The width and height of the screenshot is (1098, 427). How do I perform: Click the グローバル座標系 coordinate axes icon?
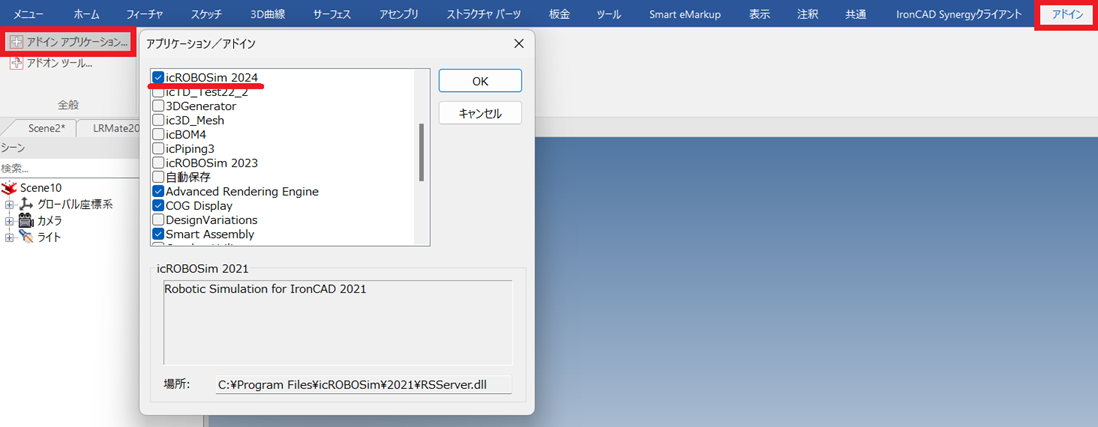click(26, 204)
